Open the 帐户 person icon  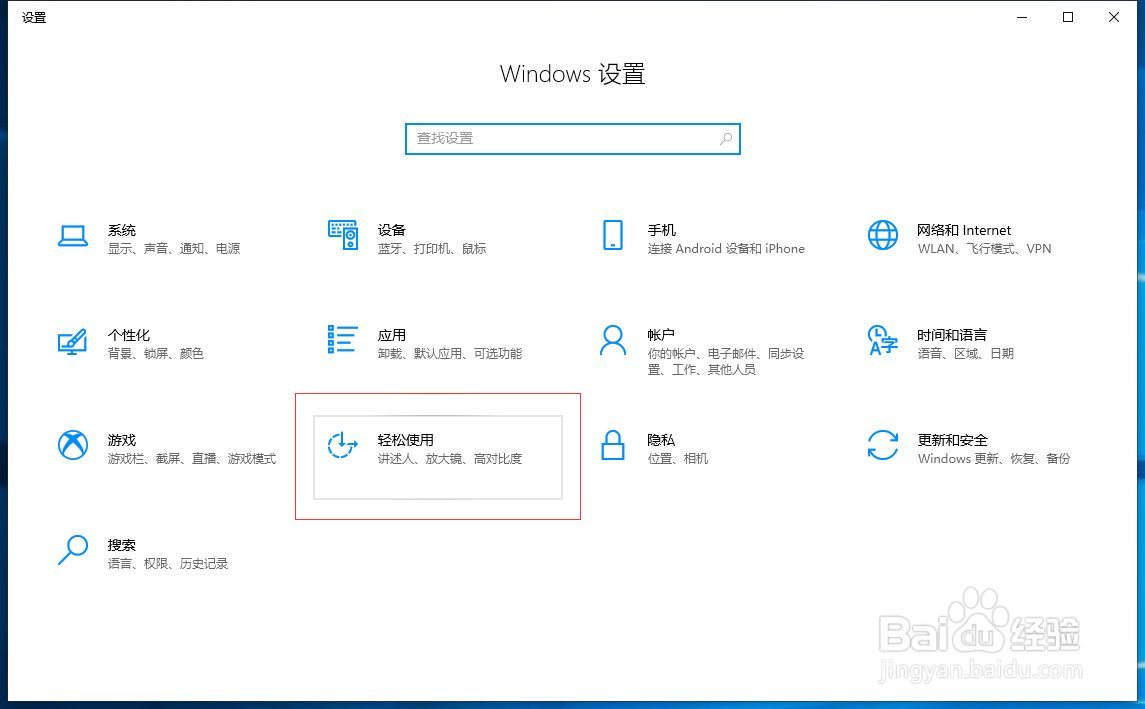pos(613,340)
